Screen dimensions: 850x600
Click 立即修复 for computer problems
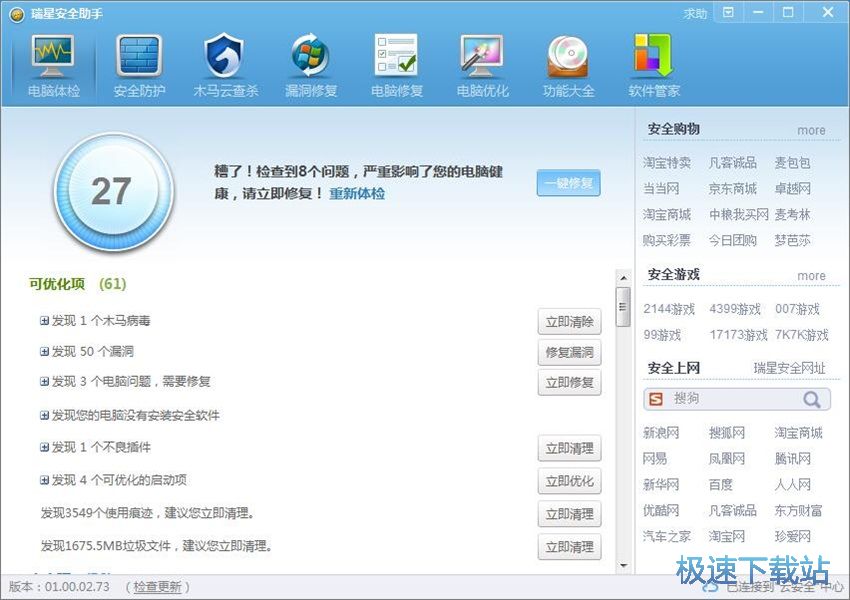point(569,383)
